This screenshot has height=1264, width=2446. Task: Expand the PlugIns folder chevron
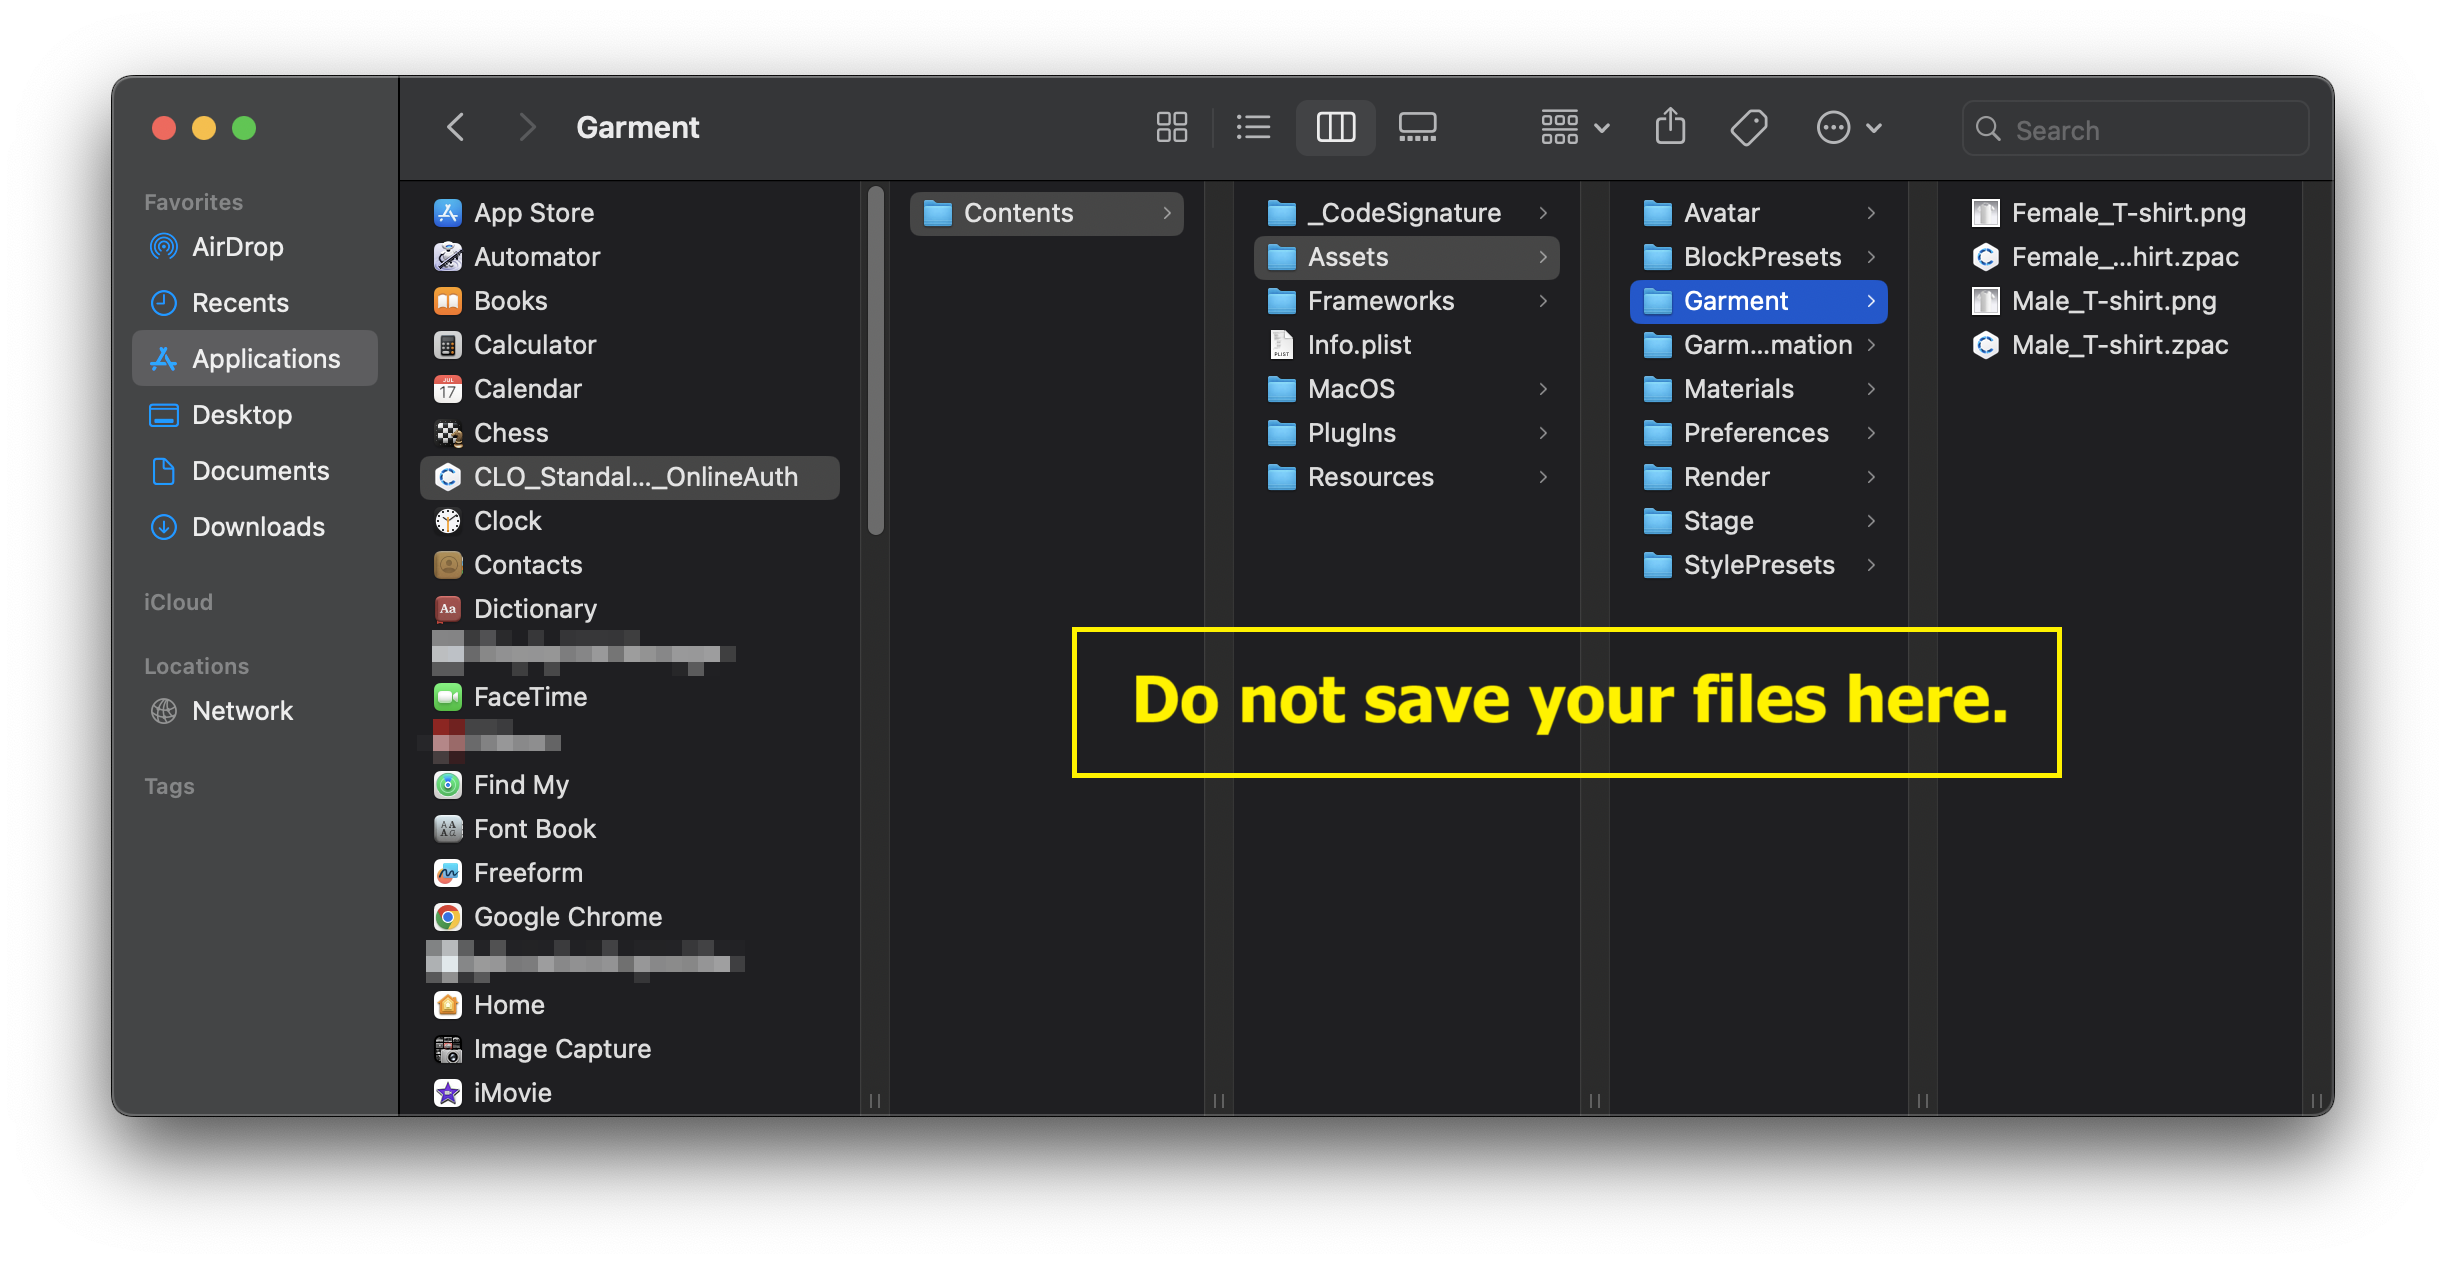(1543, 433)
